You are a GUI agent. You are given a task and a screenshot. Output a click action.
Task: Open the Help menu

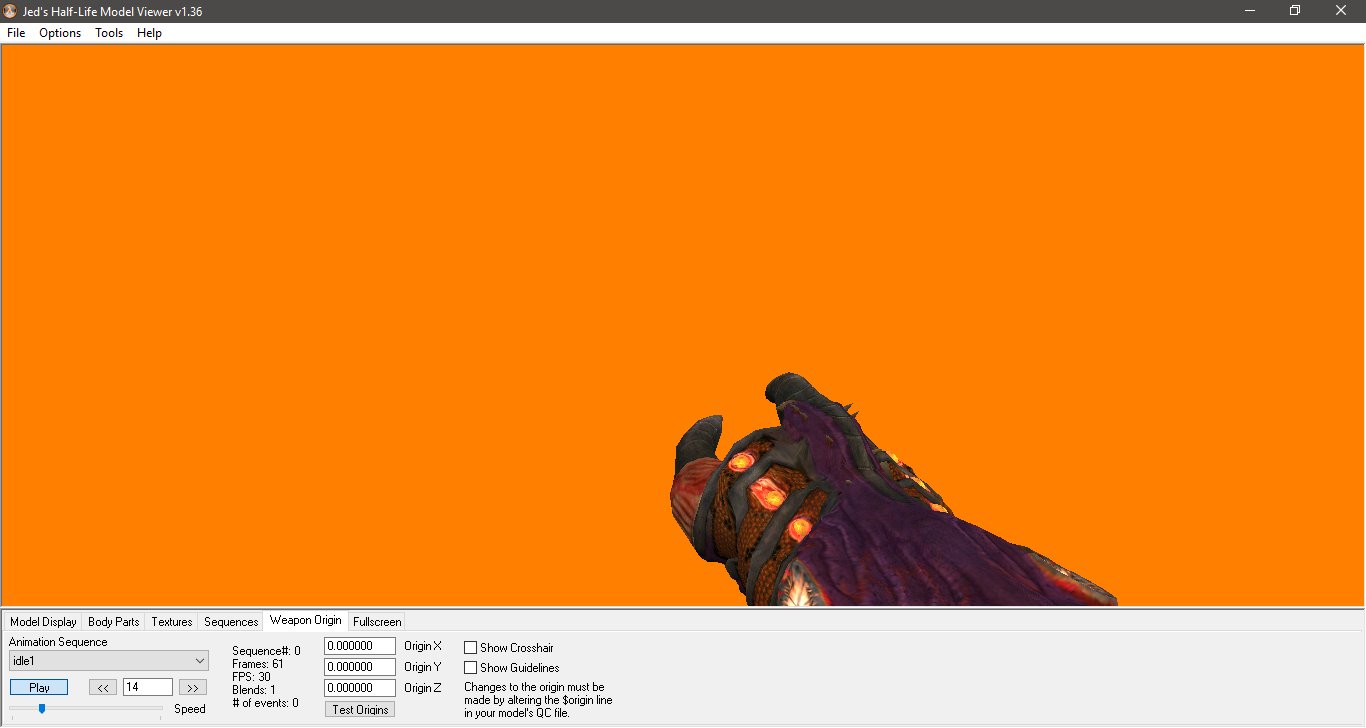148,33
